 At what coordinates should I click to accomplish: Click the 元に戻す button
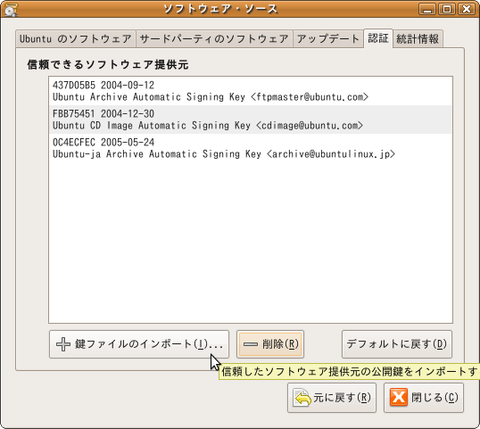[x=332, y=398]
